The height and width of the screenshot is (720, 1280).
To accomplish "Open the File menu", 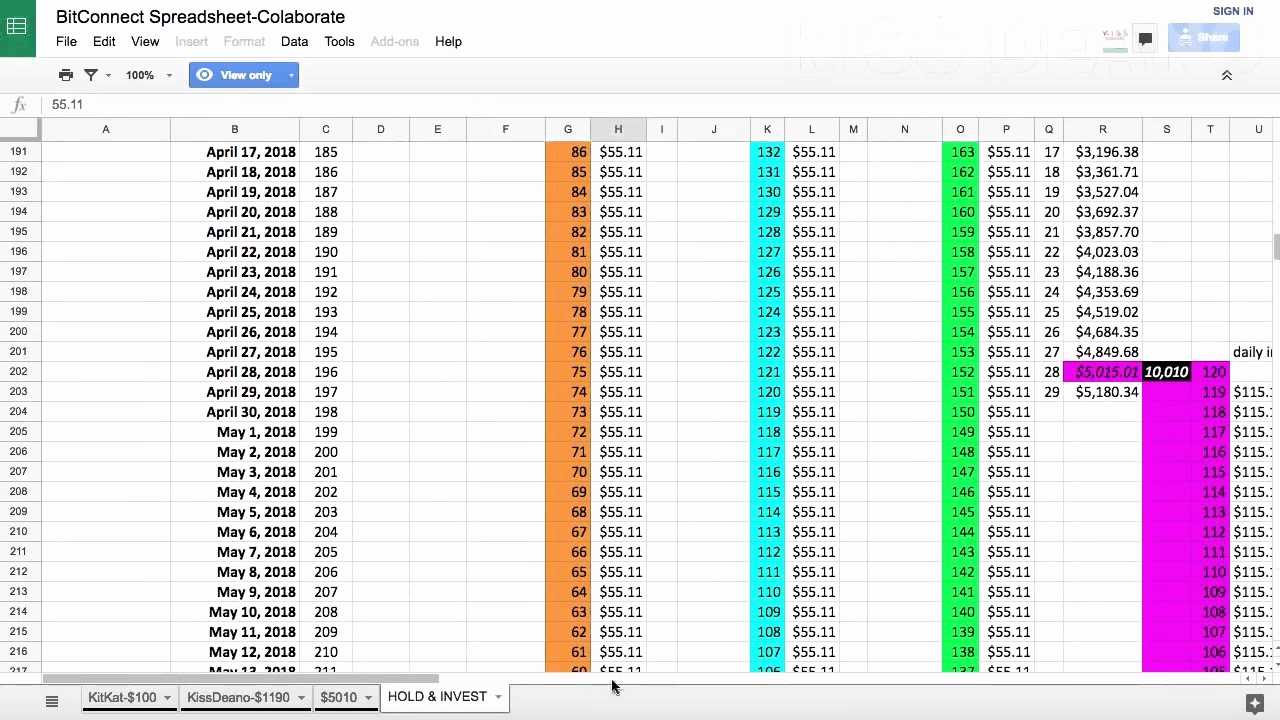I will pos(66,41).
